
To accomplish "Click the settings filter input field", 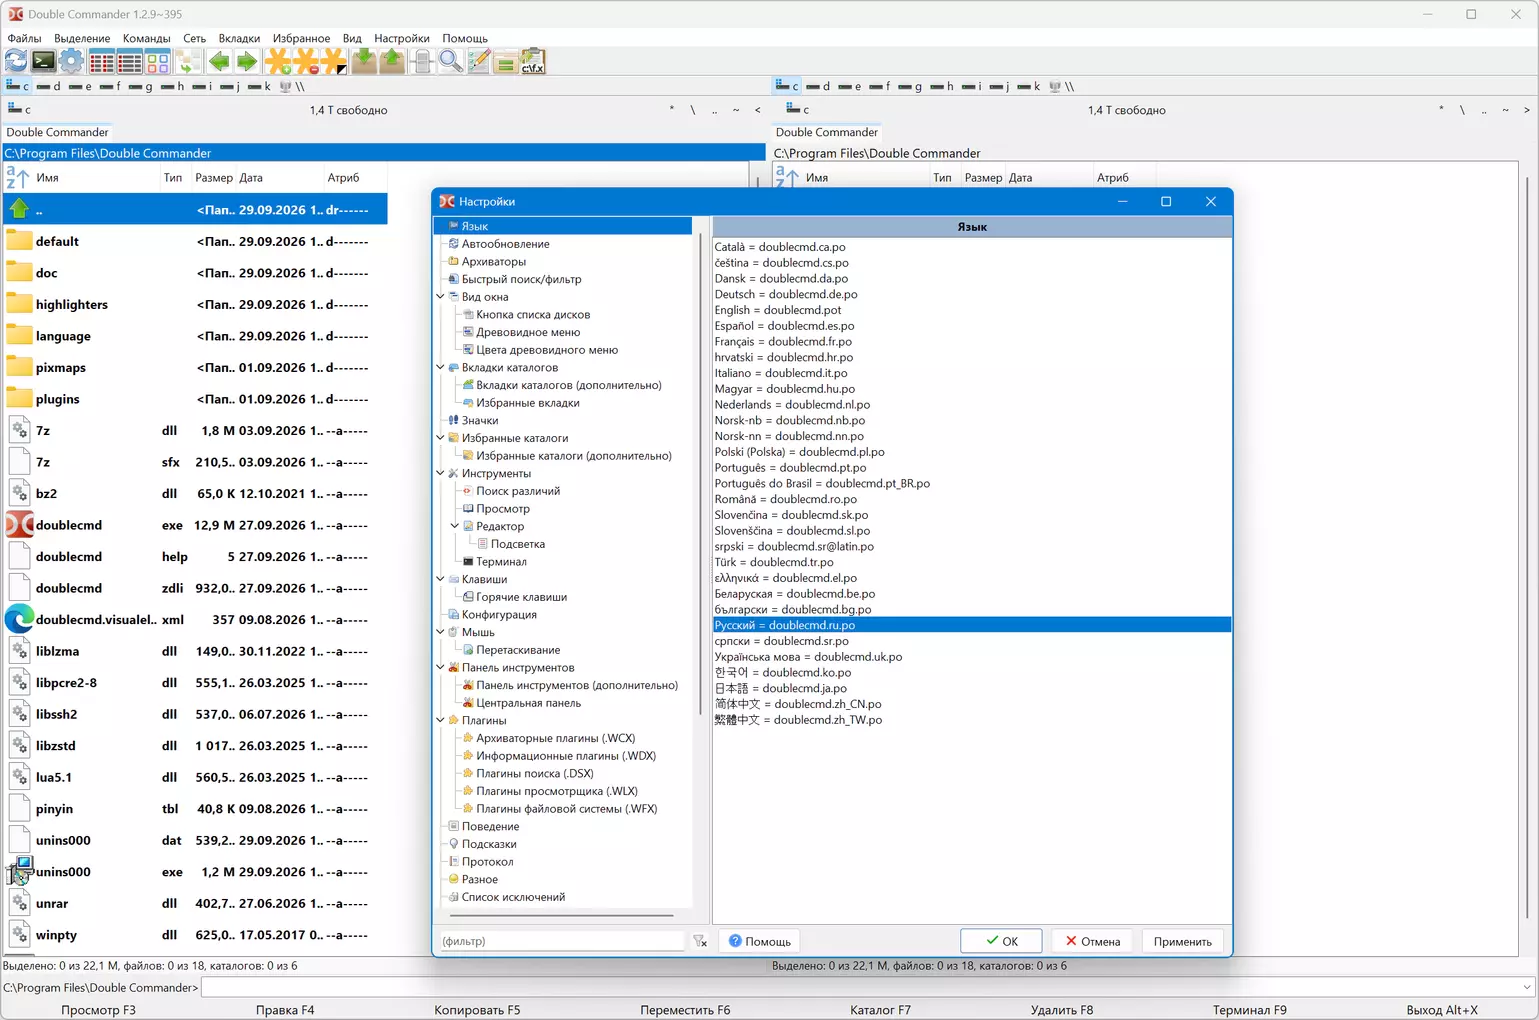I will tap(562, 941).
